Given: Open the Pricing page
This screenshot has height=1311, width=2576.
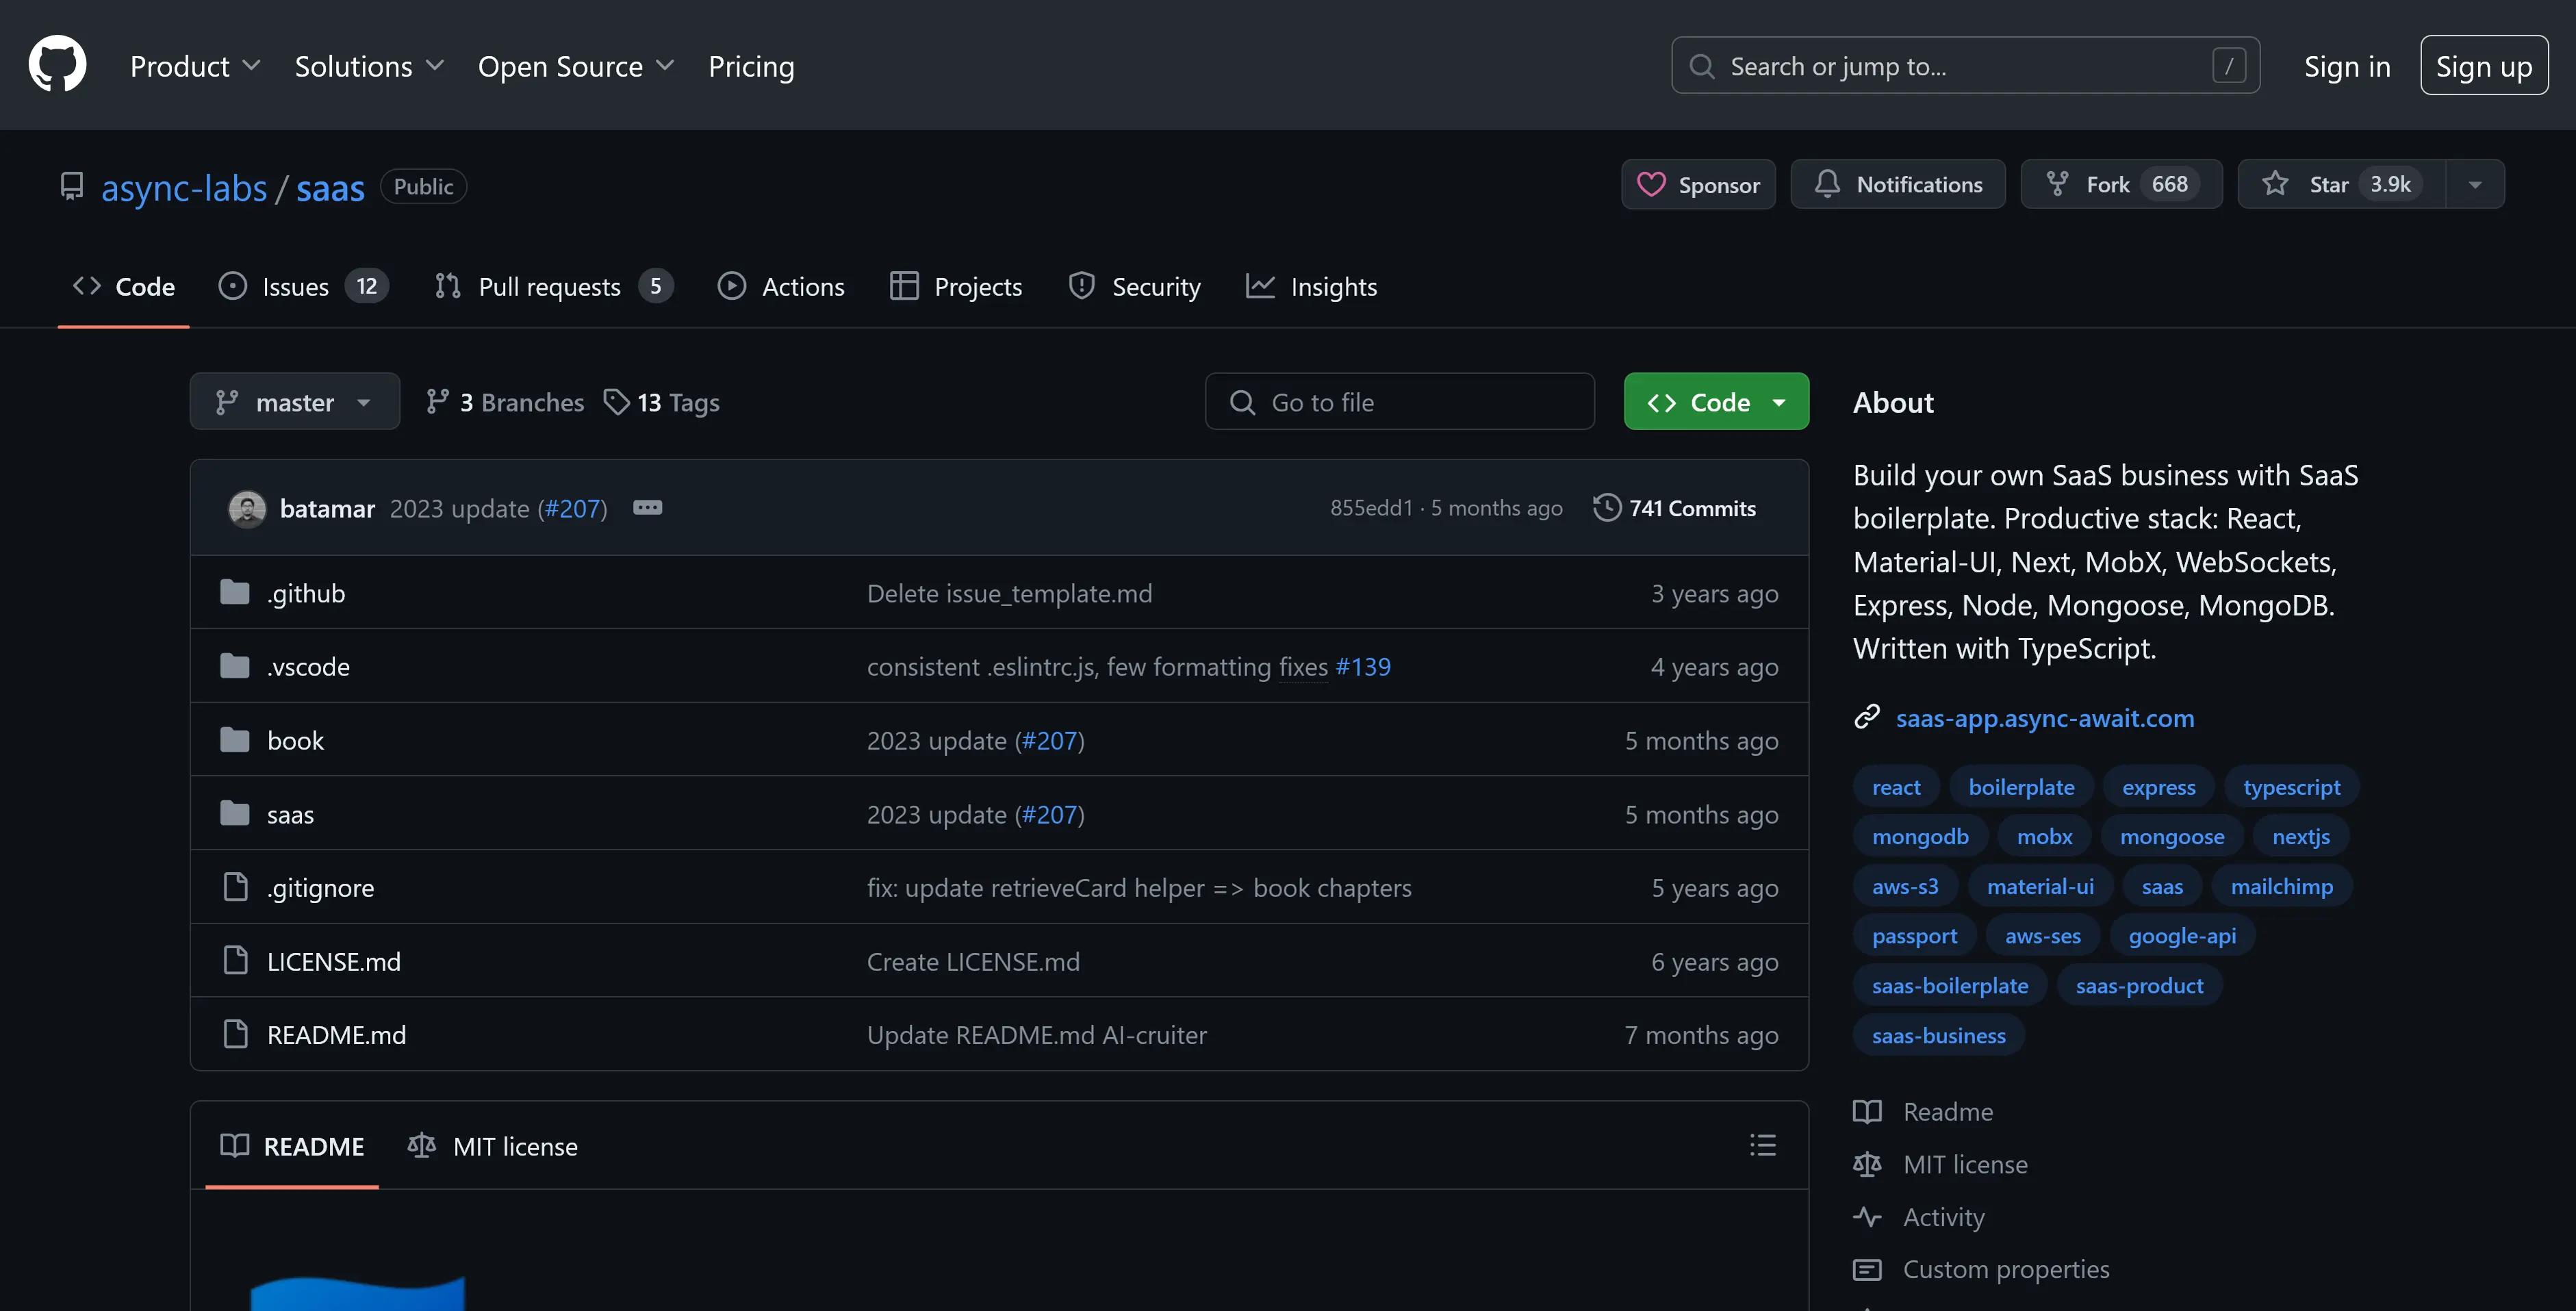Looking at the screenshot, I should point(751,66).
